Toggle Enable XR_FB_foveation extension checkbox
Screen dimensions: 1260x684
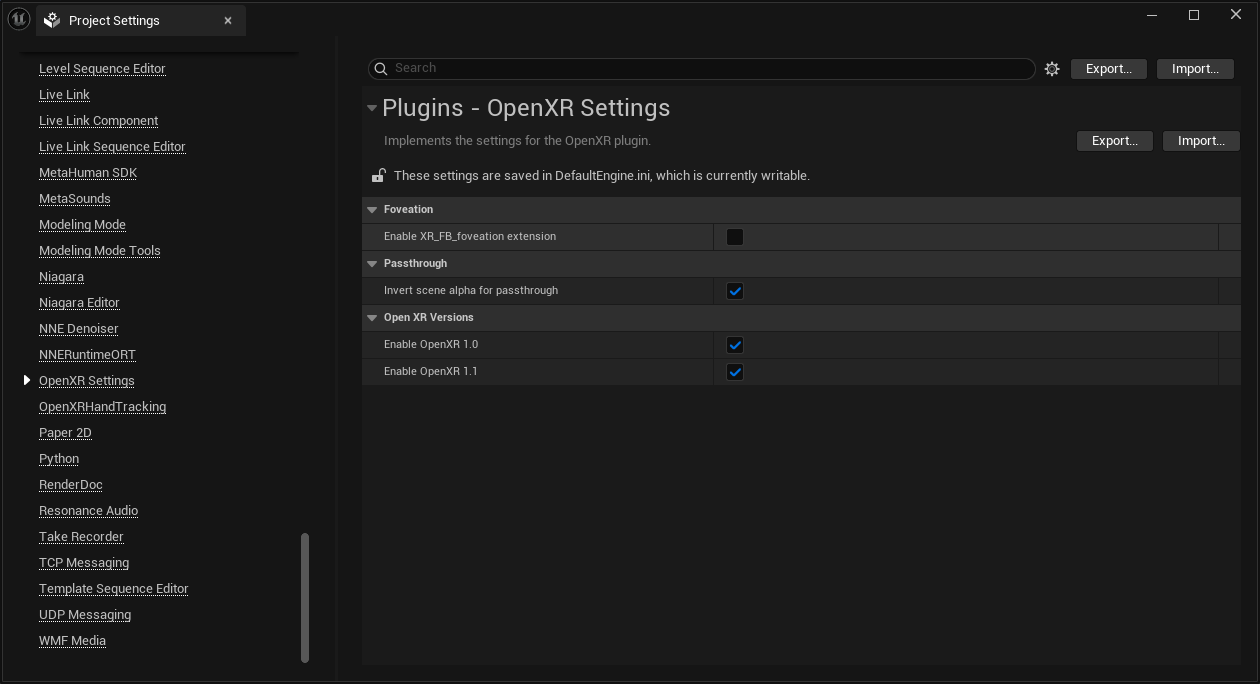(x=735, y=237)
